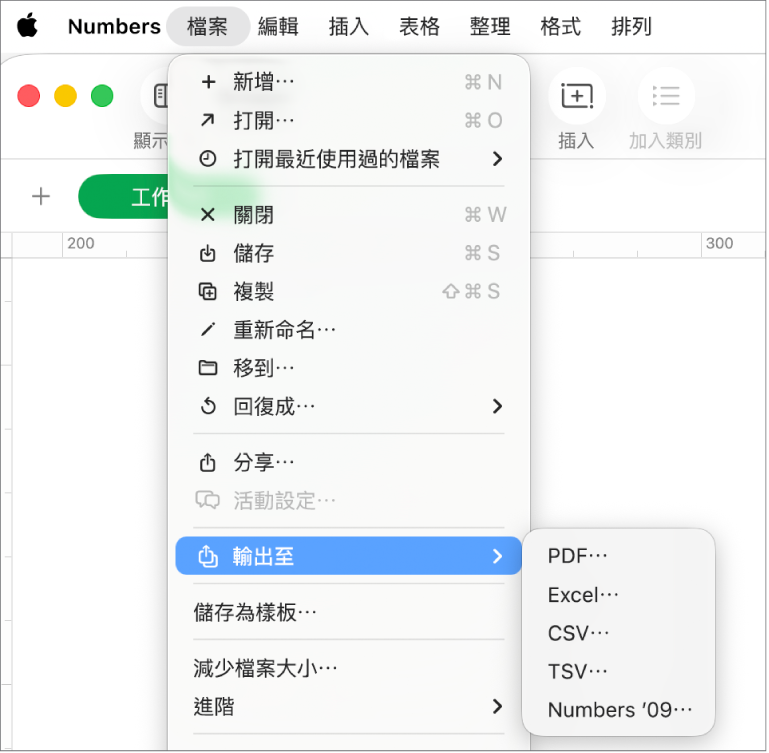Open the 編輯 menu
The width and height of the screenshot is (769, 753).
[x=278, y=26]
